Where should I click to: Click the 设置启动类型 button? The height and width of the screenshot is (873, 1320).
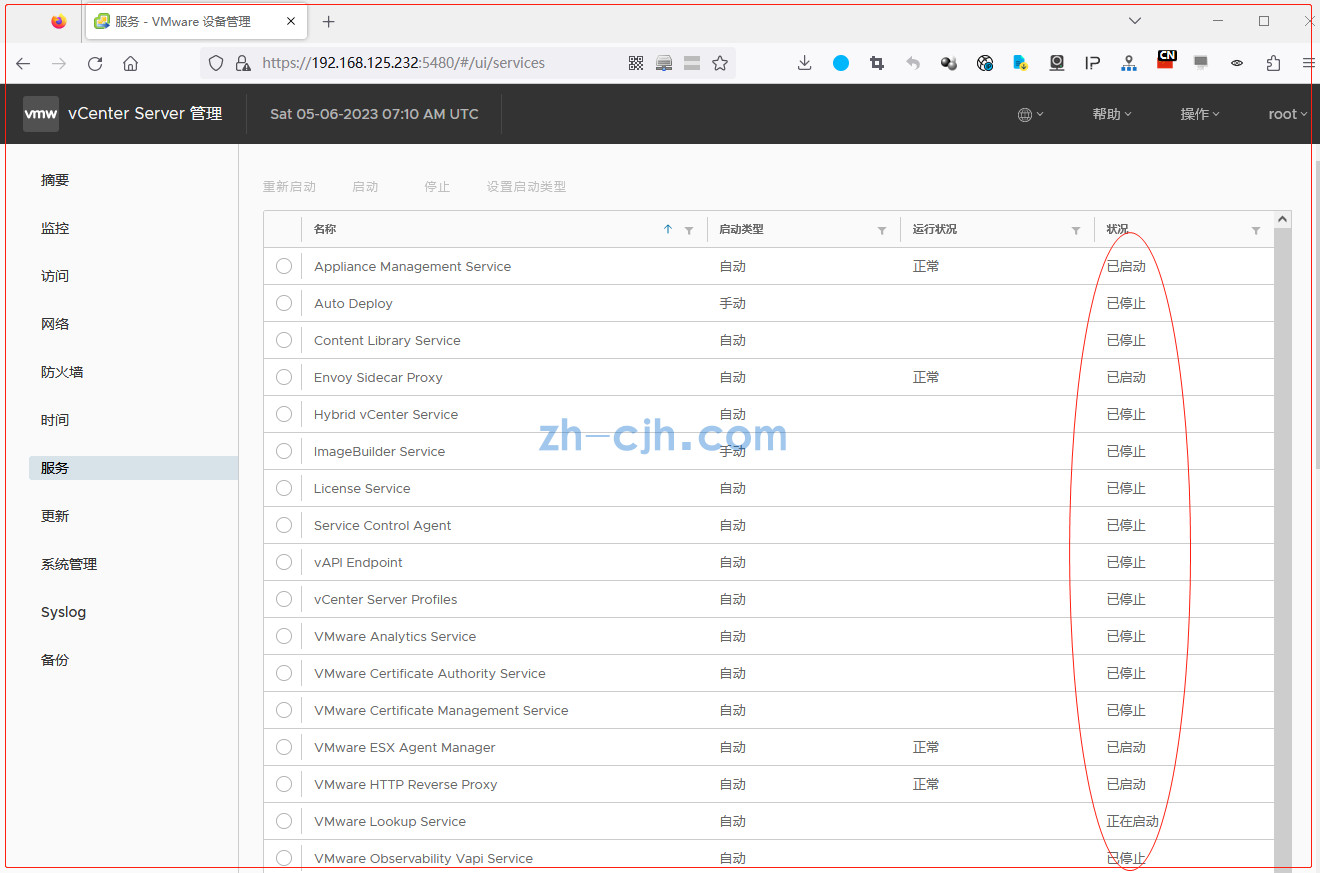[x=526, y=187]
